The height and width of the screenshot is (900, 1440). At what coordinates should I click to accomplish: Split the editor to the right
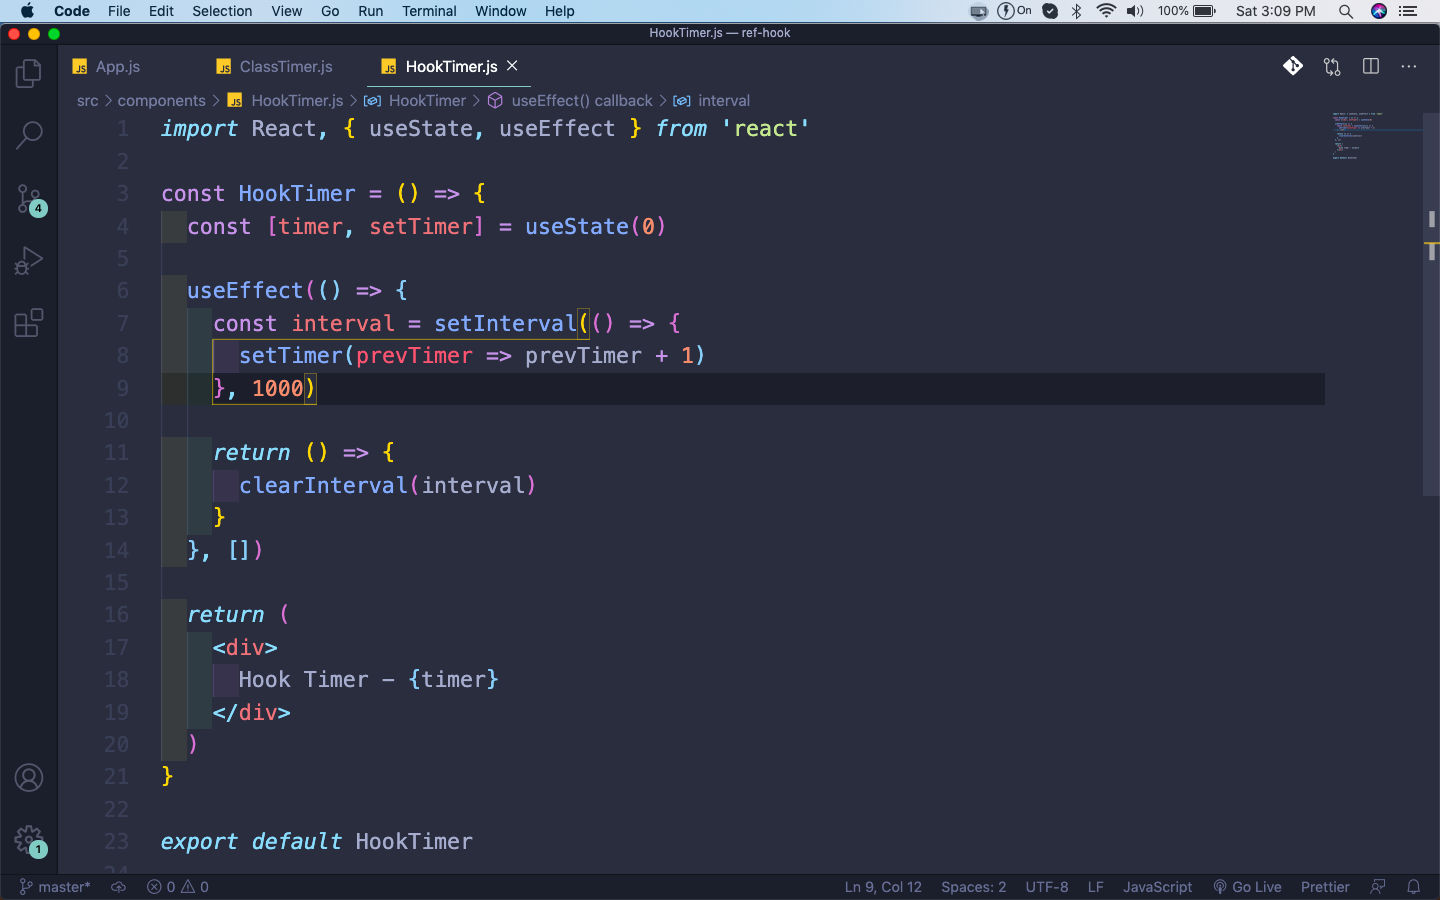[1371, 66]
